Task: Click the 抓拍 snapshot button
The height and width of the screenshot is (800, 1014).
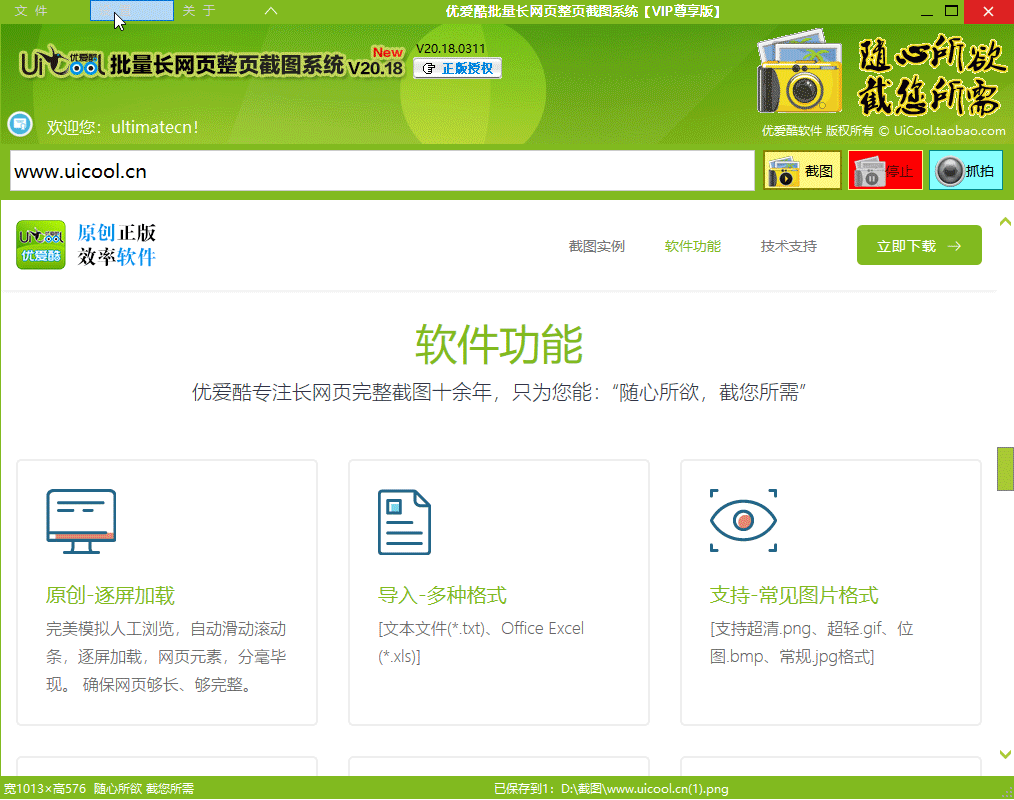Action: (x=965, y=171)
